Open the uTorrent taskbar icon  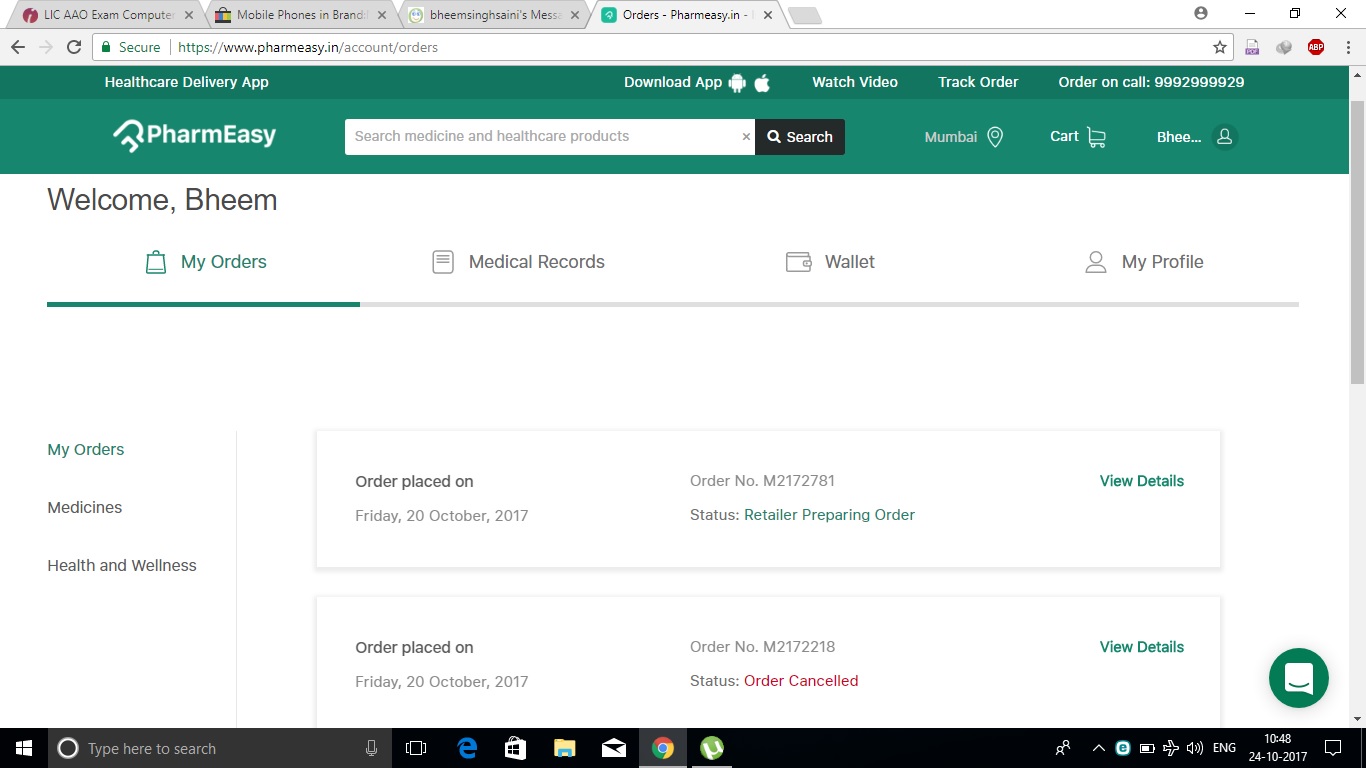click(712, 748)
